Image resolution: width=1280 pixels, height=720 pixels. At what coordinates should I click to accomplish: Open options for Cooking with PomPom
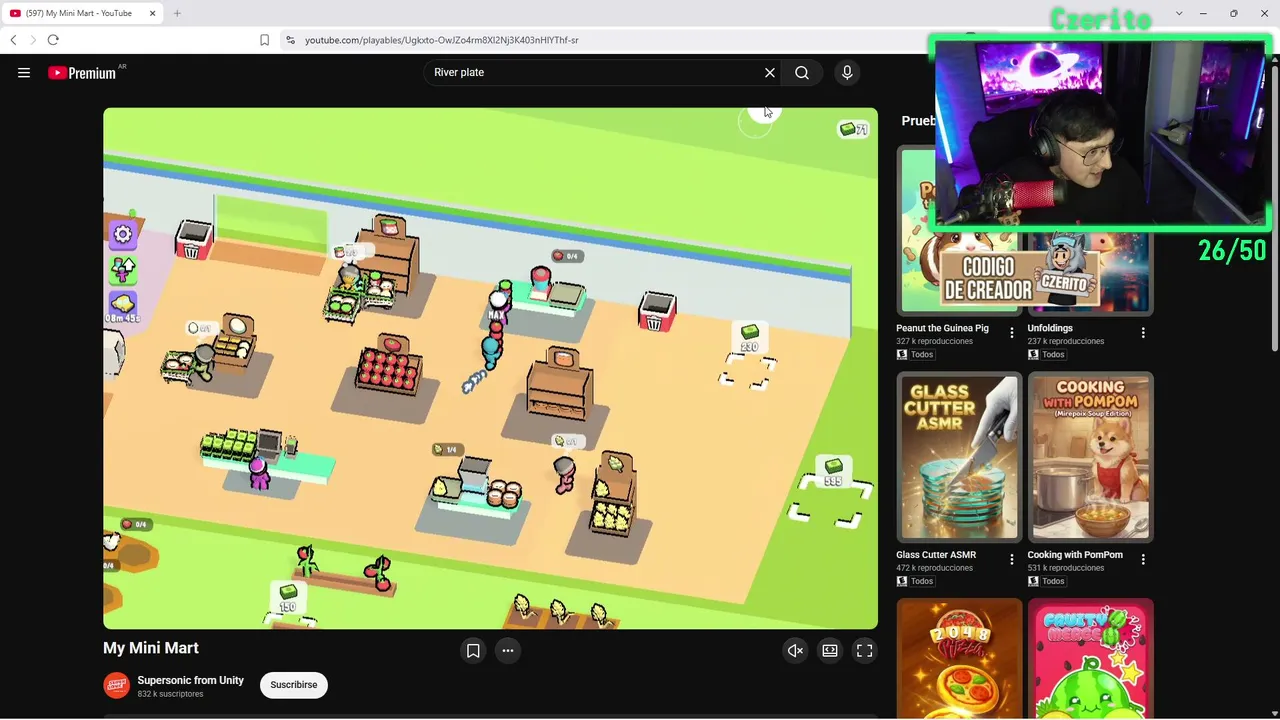1143,560
